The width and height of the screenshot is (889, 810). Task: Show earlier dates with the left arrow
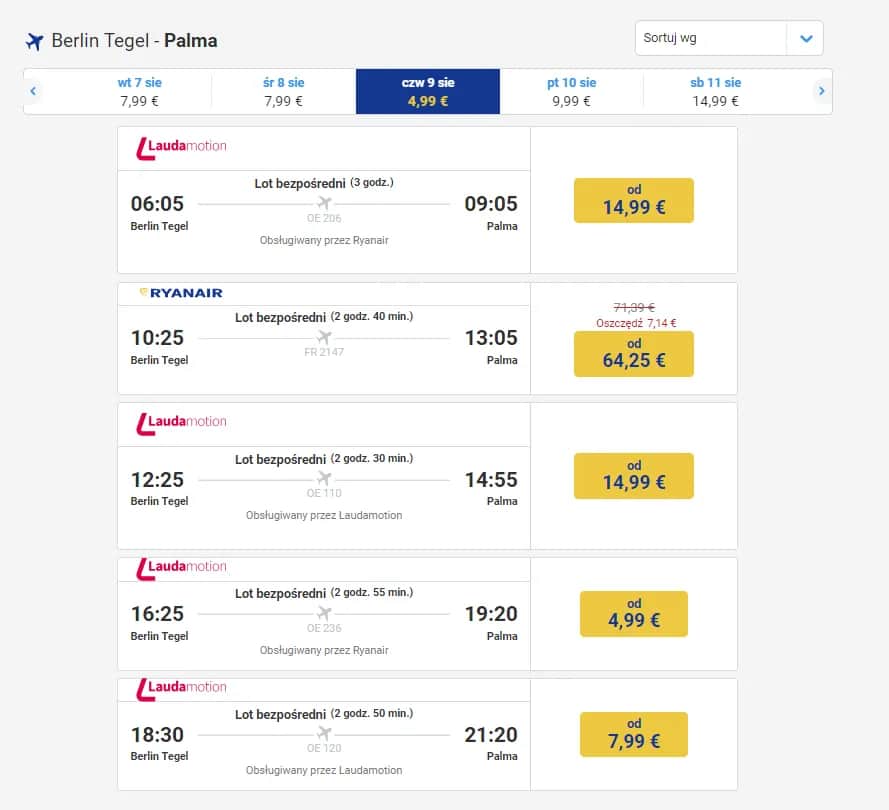tap(33, 91)
